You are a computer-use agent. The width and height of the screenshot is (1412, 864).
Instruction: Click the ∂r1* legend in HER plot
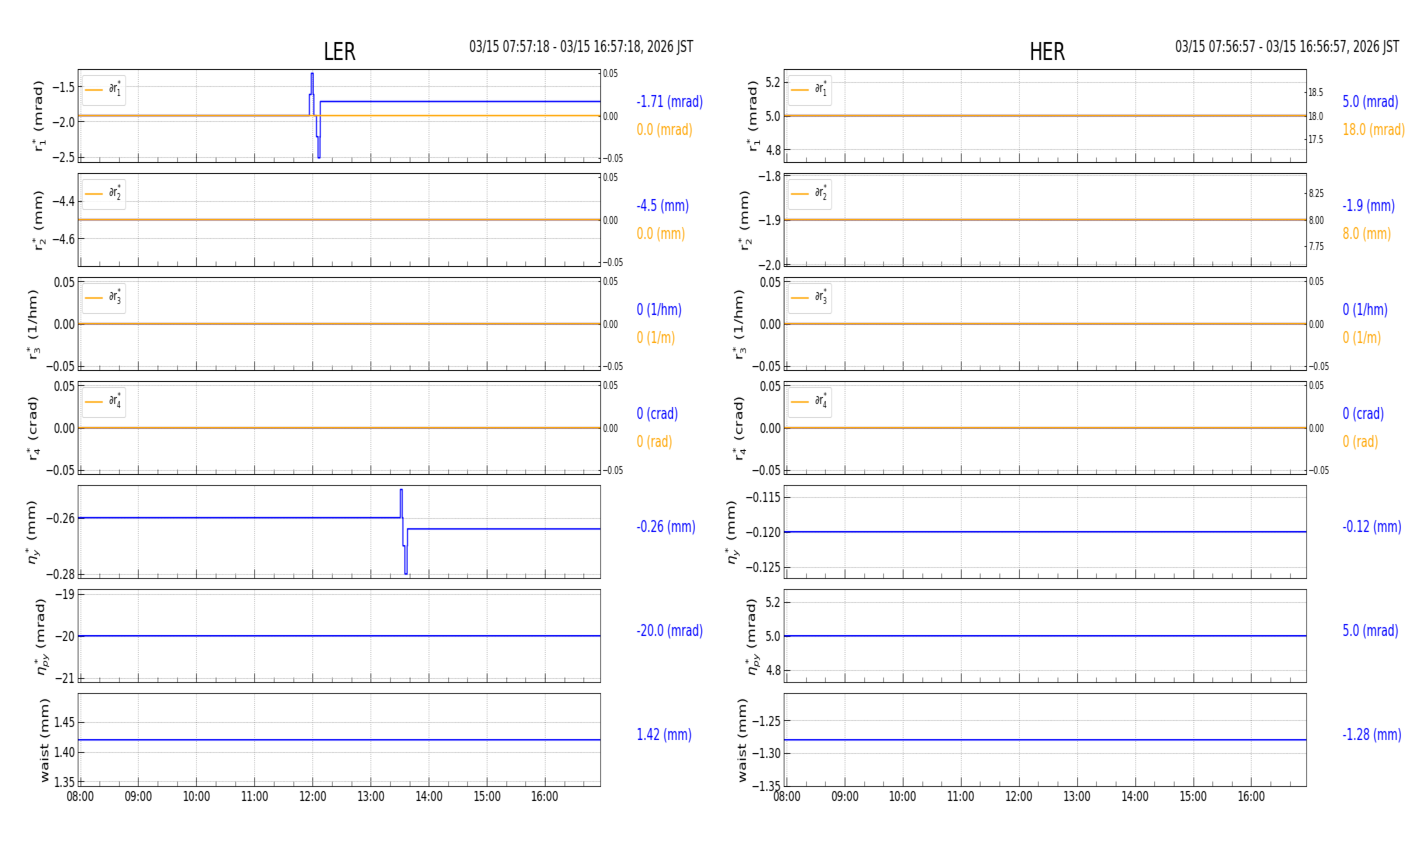[x=810, y=90]
